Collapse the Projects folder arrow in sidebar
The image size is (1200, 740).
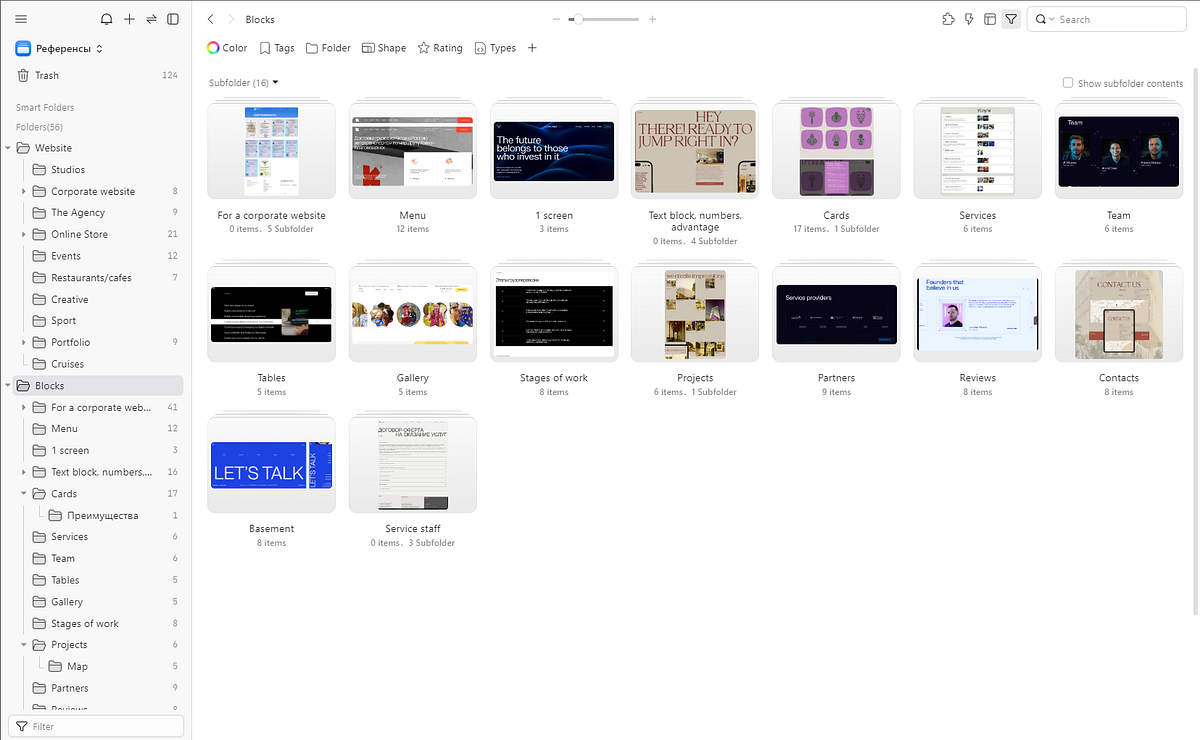click(x=25, y=645)
